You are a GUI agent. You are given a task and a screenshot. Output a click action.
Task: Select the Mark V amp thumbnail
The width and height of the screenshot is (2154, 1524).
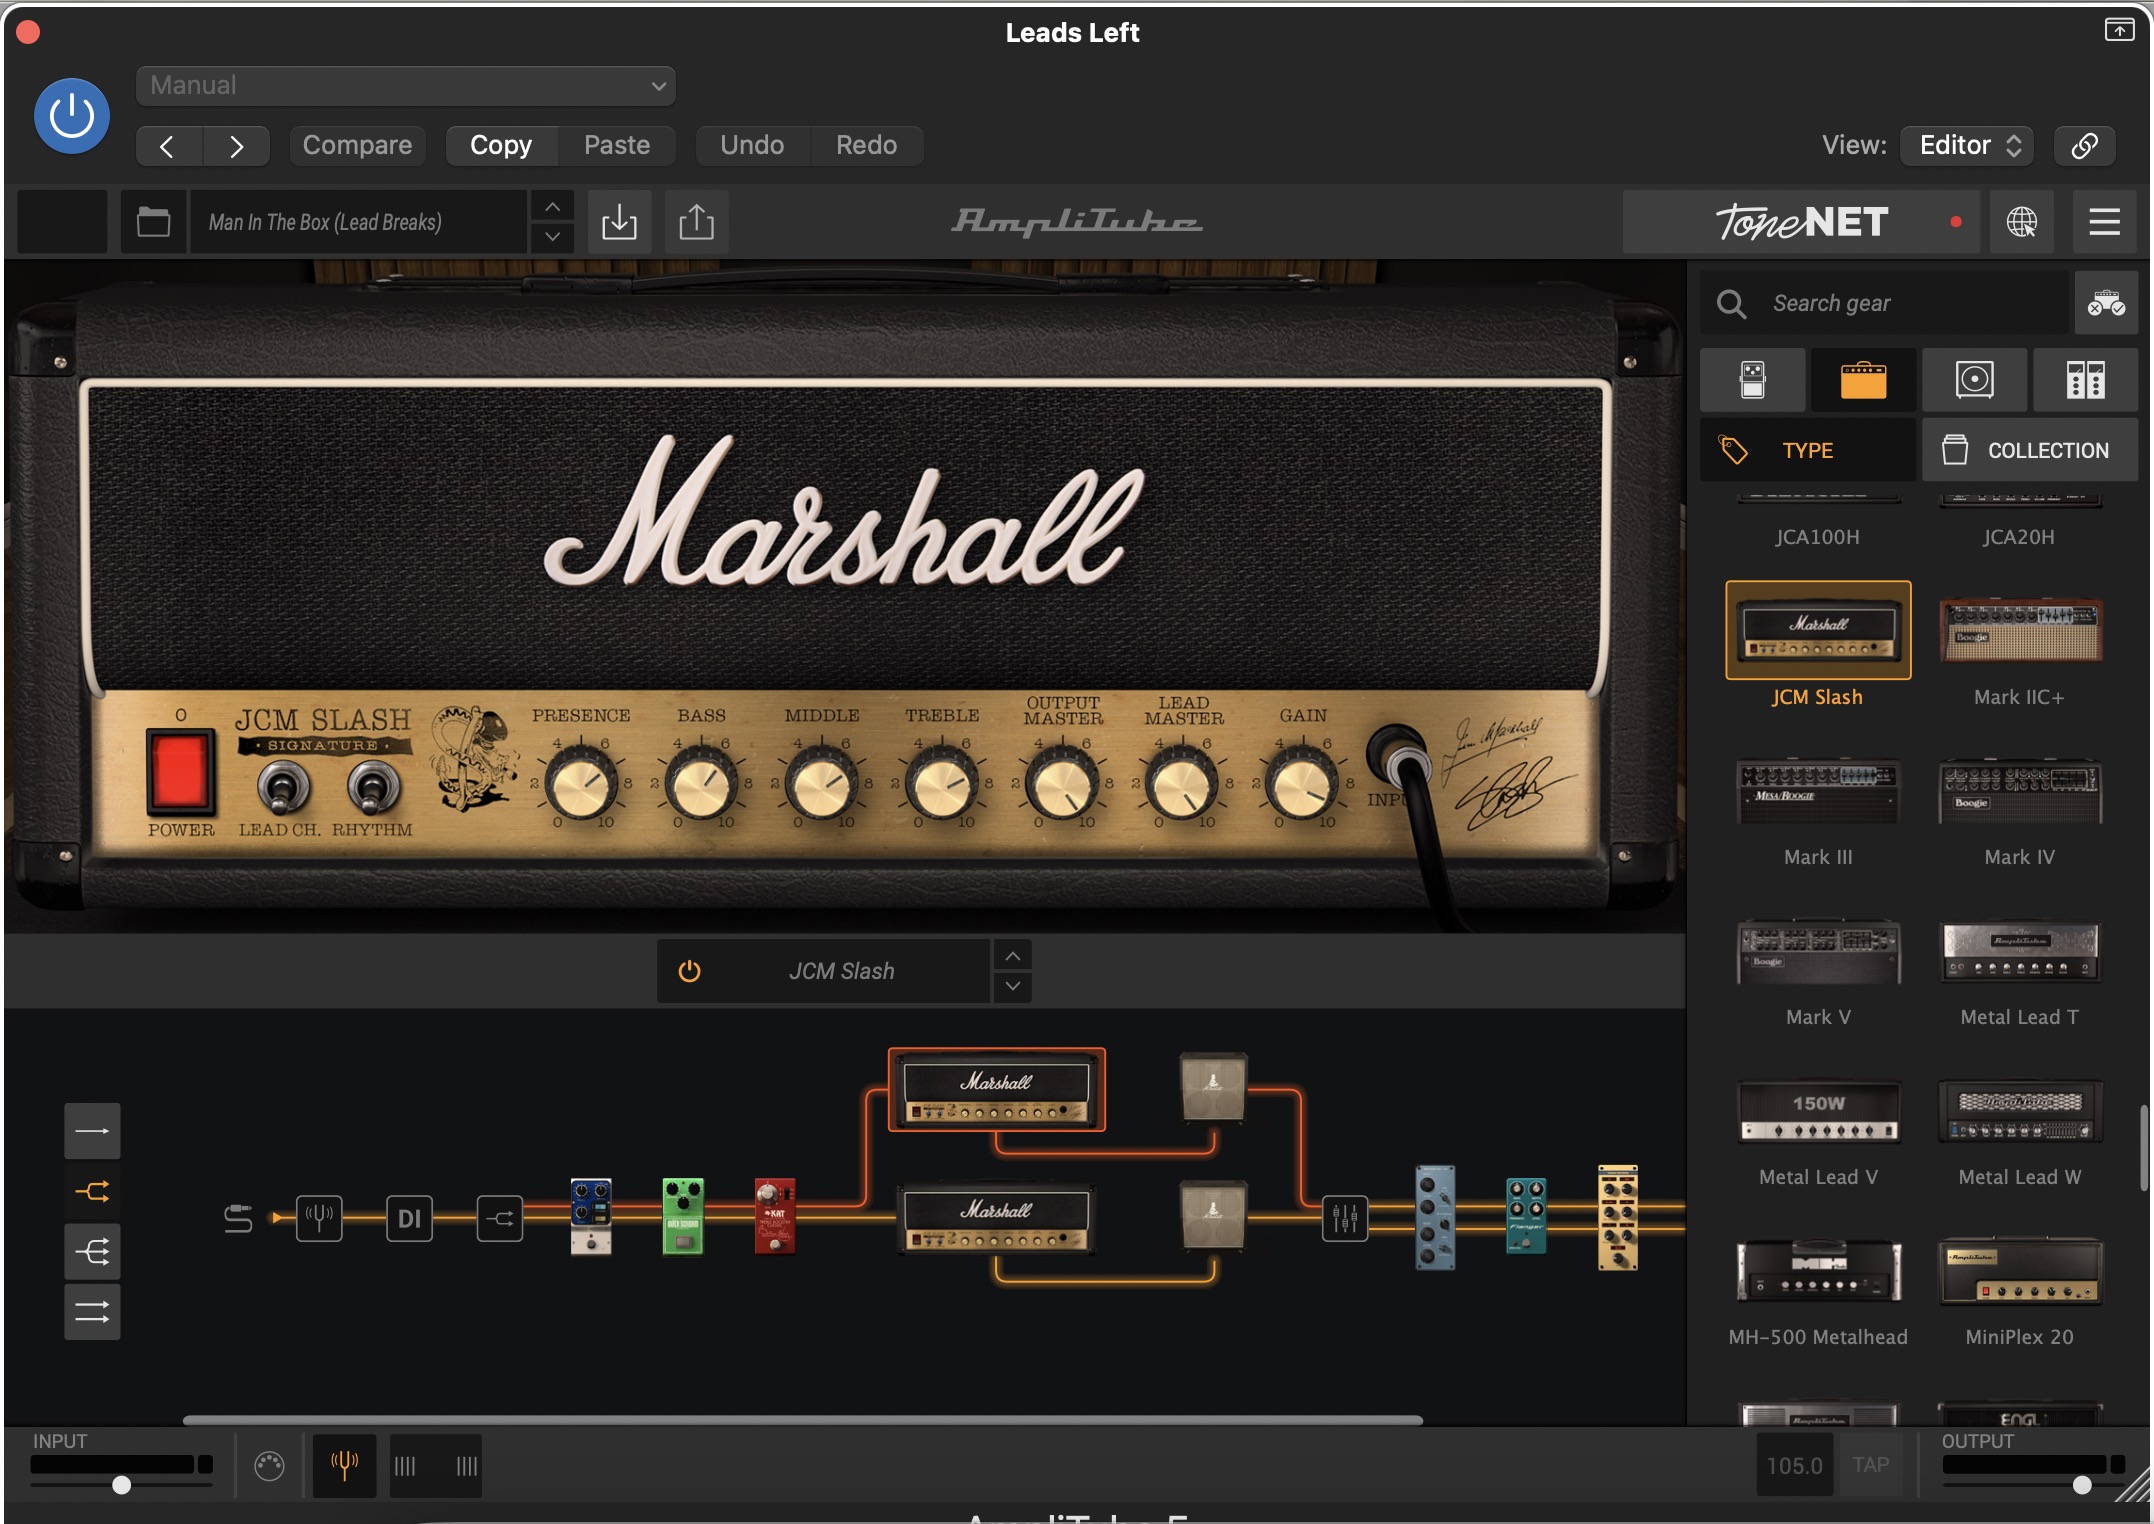(x=1818, y=952)
